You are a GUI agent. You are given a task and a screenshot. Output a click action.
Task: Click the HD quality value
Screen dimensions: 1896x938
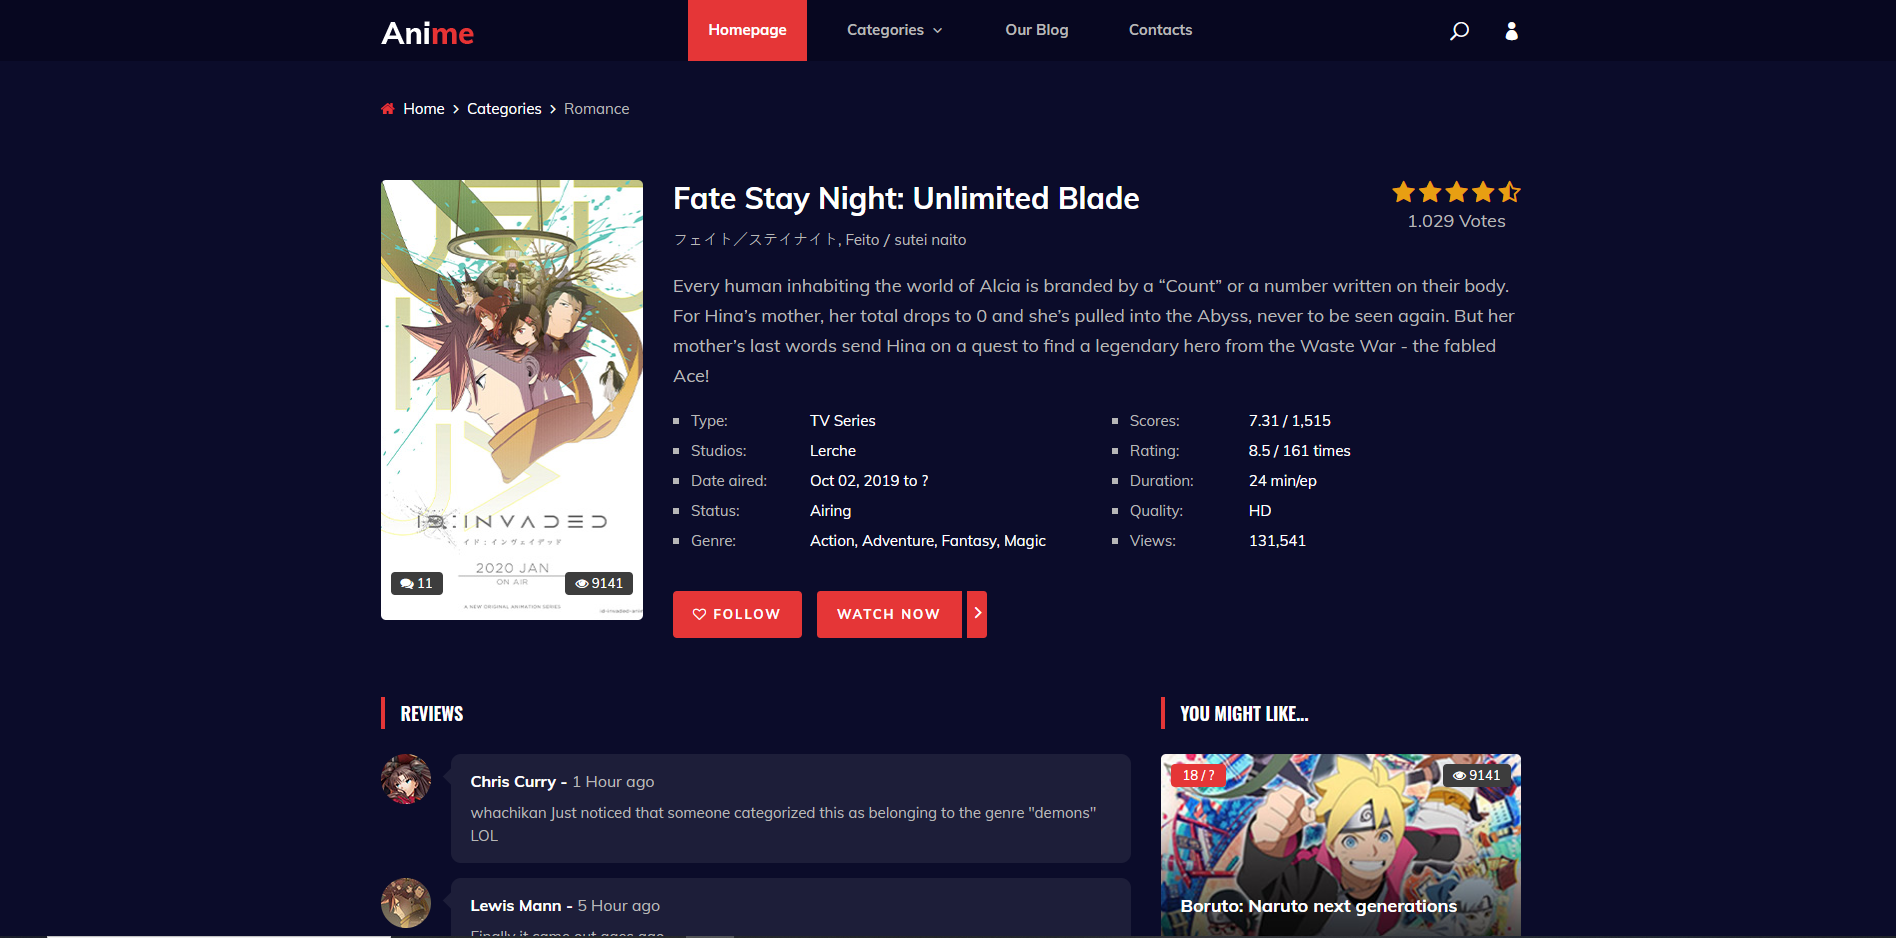[x=1260, y=511]
